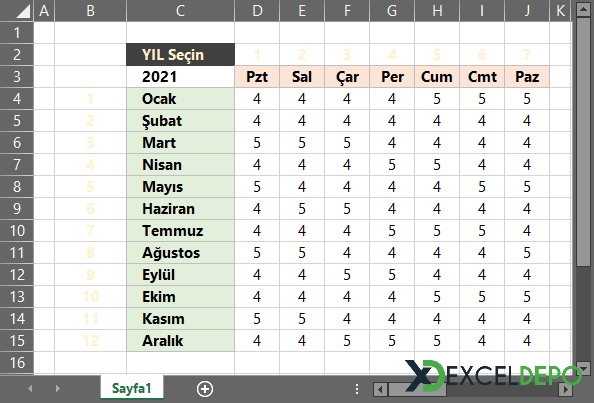Viewport: 594px width, 403px height.
Task: Click horizontal scrollbar left arrow
Action: point(380,389)
